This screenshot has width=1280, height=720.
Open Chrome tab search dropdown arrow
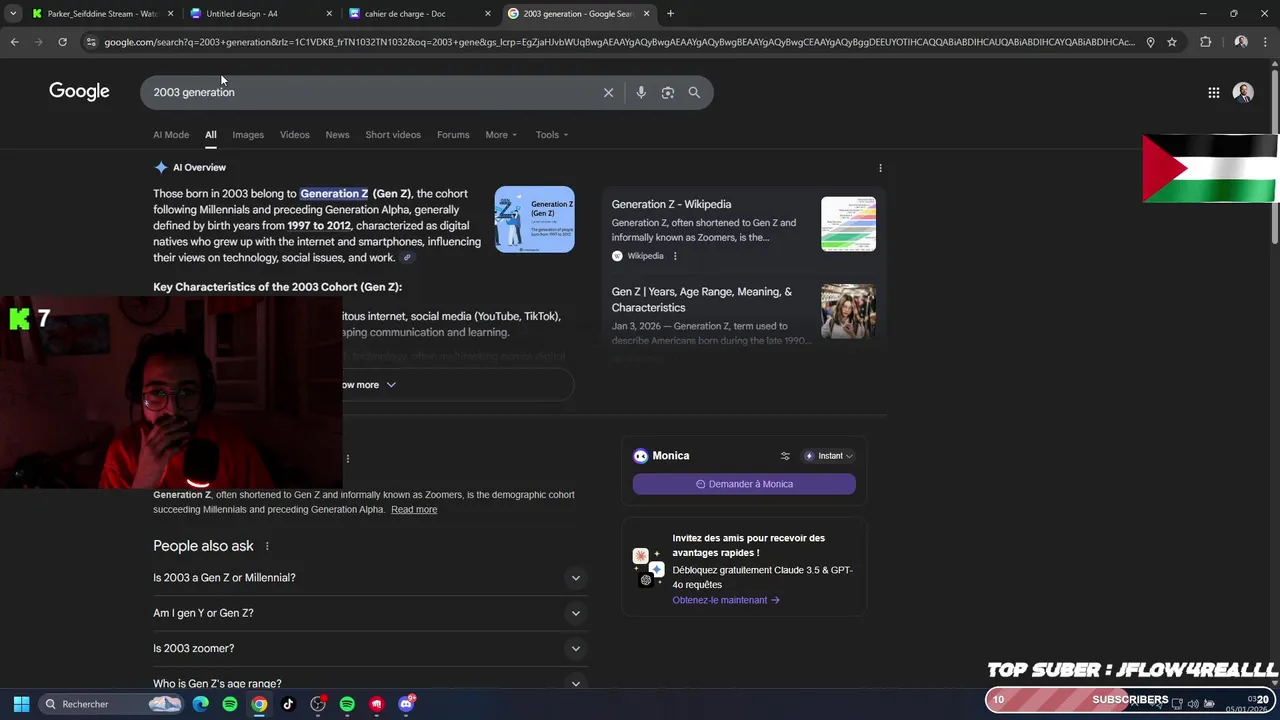pyautogui.click(x=13, y=14)
